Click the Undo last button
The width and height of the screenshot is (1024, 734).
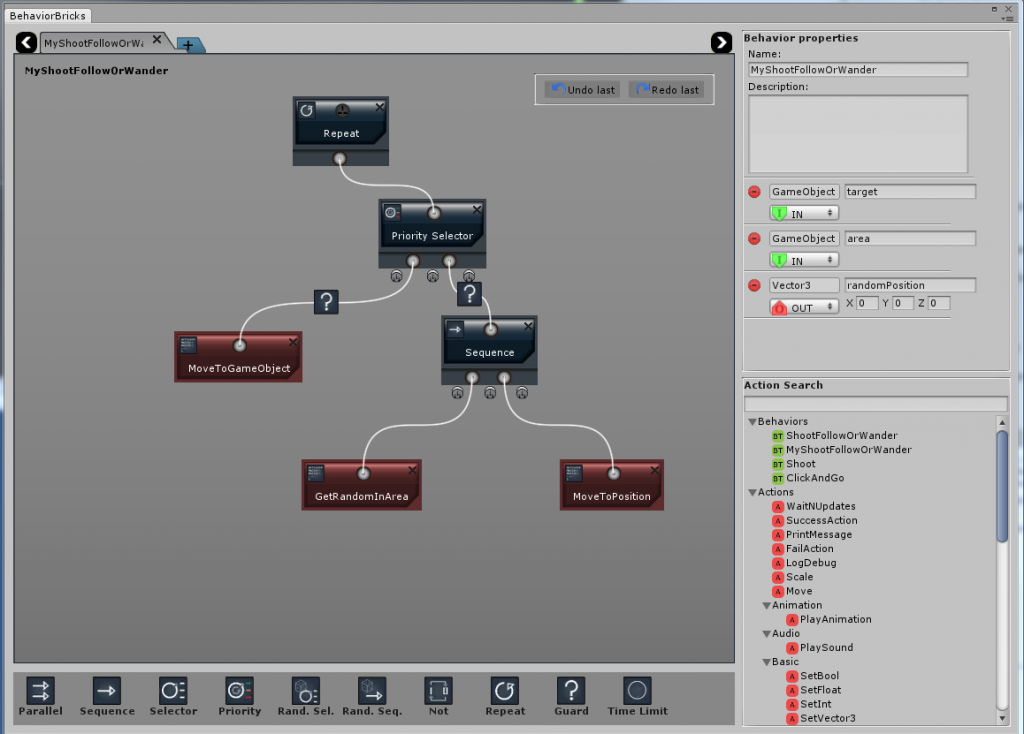(x=582, y=90)
